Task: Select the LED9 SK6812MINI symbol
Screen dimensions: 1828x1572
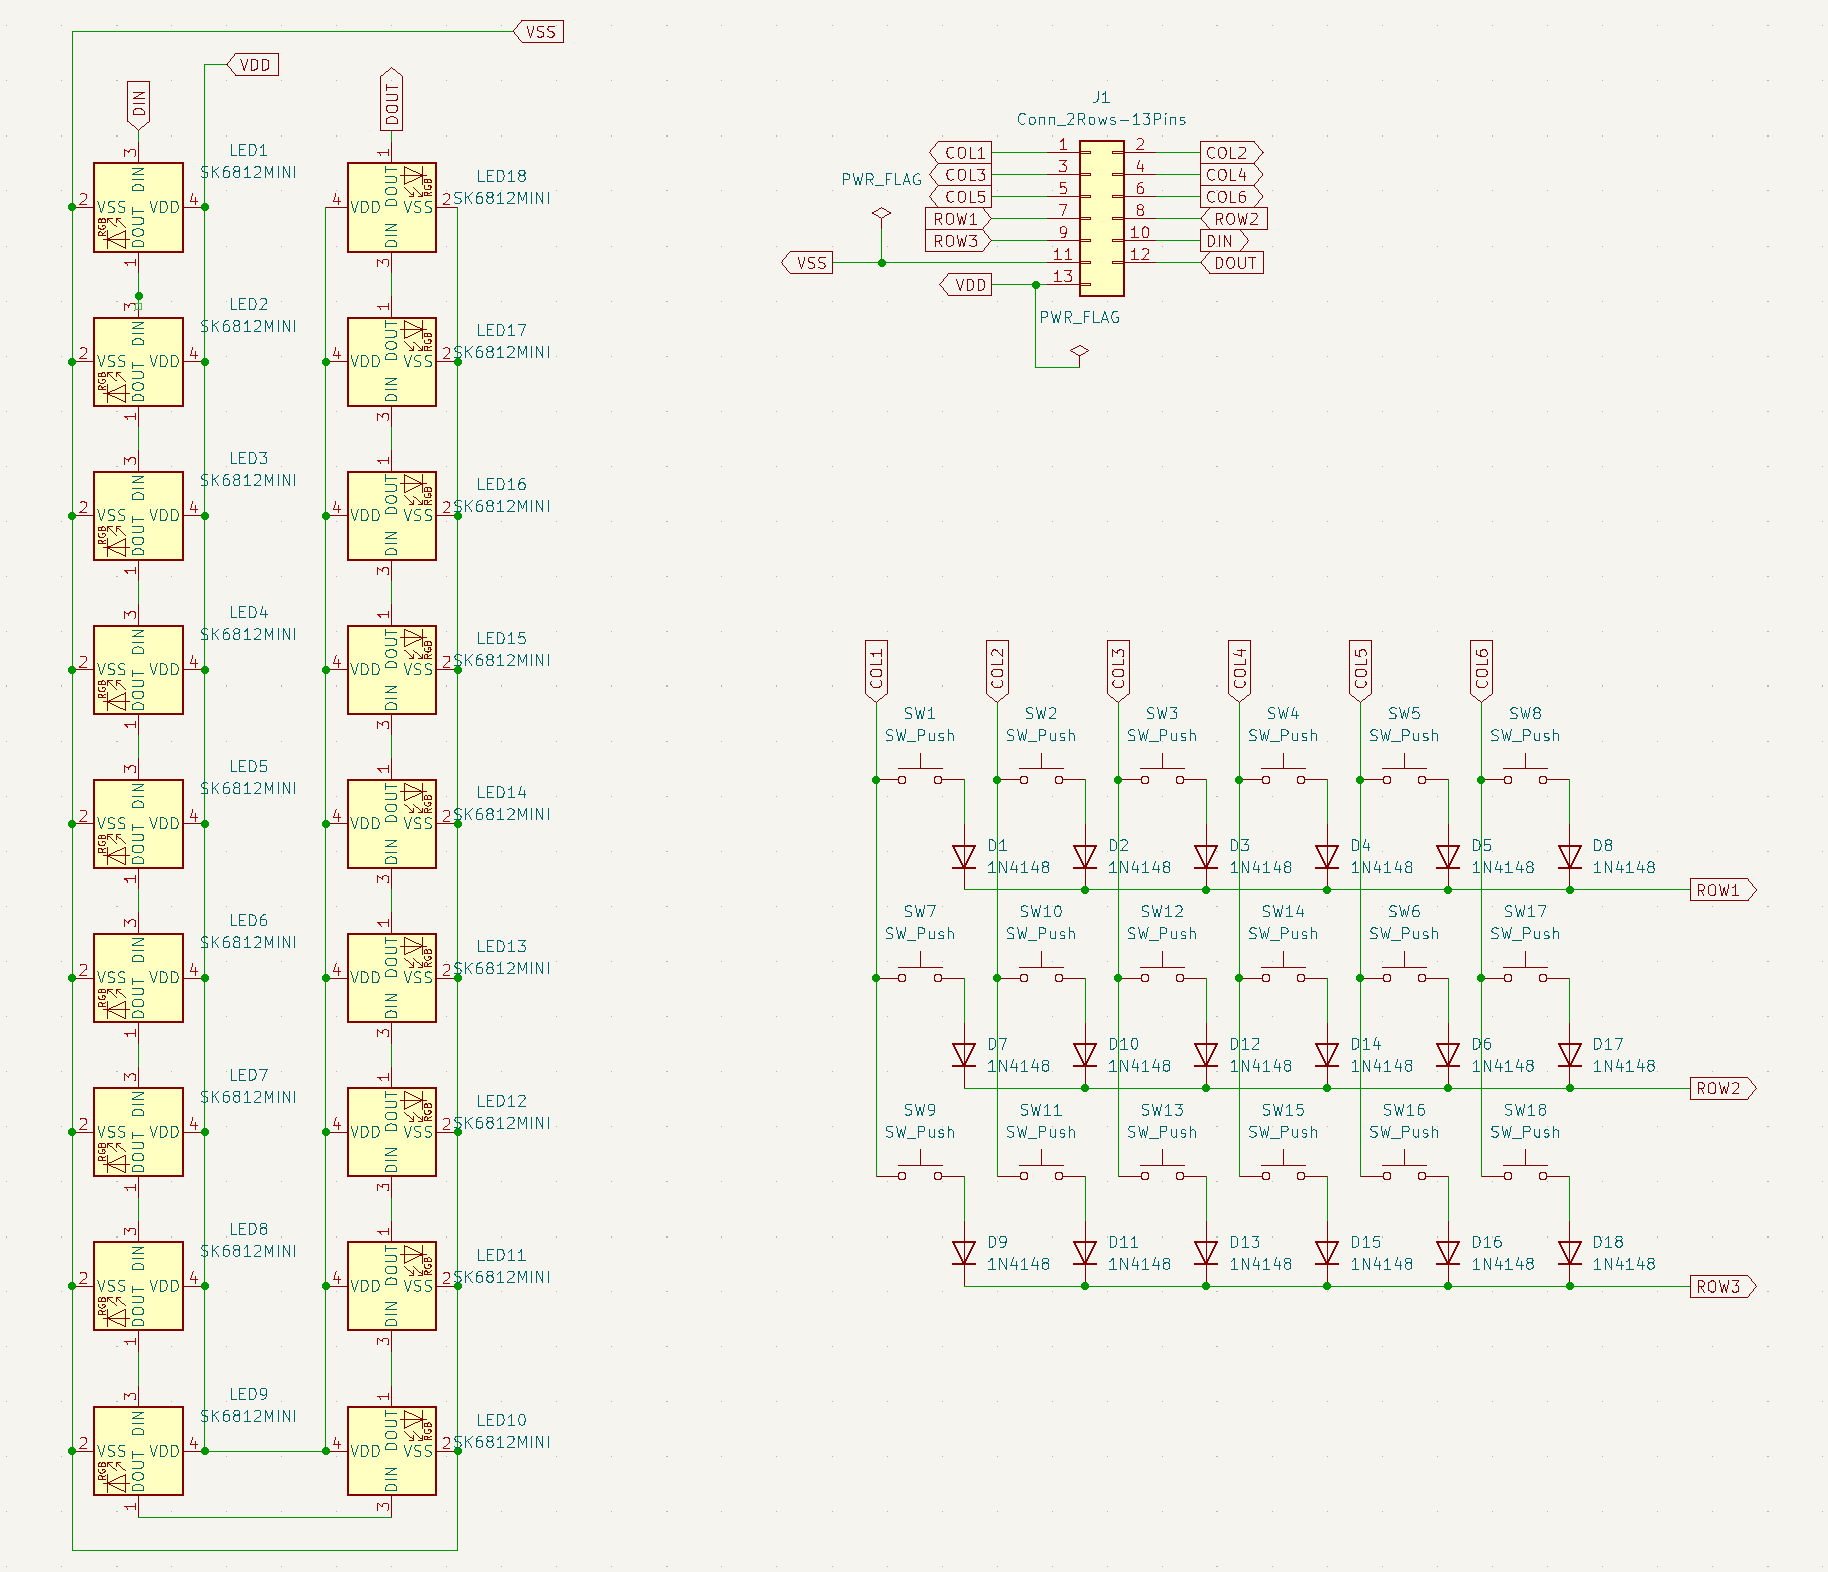Action: tap(138, 1451)
